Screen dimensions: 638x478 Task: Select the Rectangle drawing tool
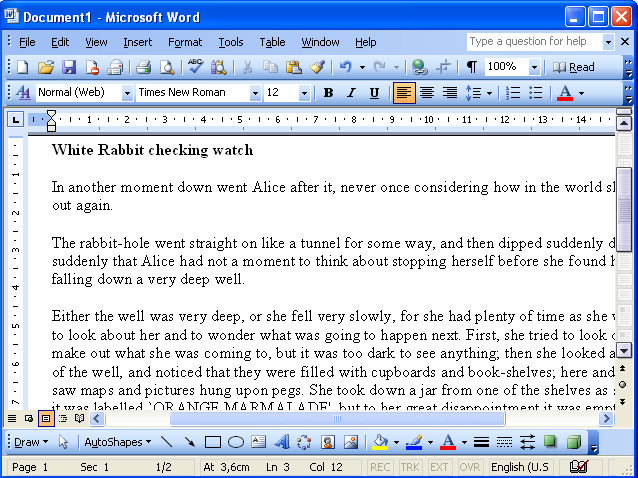tap(212, 442)
